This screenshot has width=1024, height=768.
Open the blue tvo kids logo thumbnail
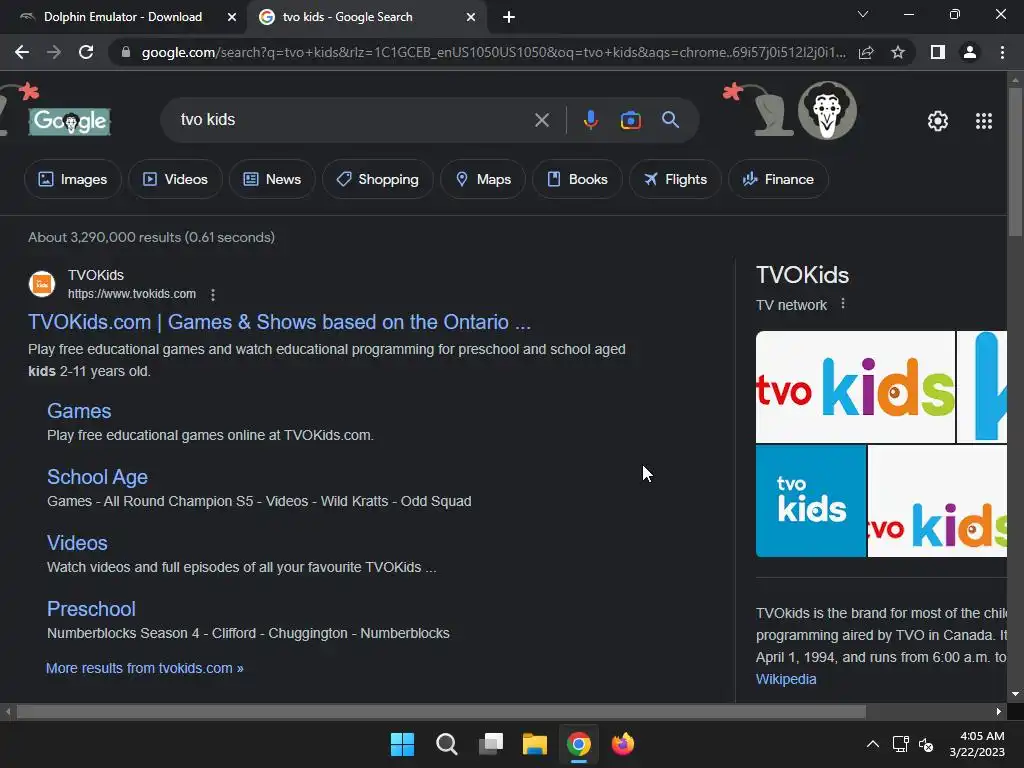tap(810, 501)
